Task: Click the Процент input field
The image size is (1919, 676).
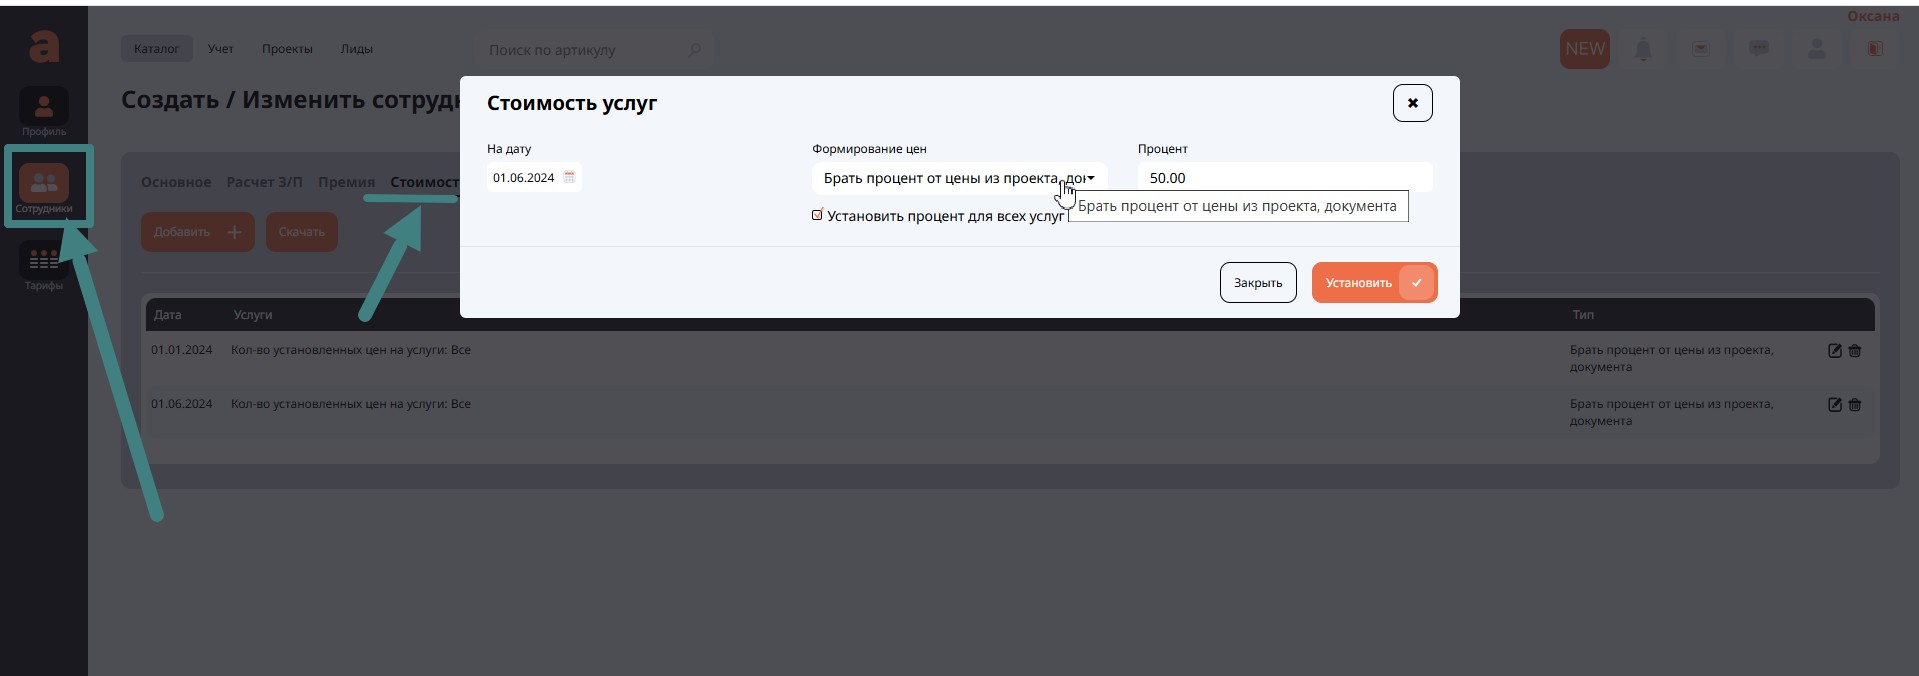Action: 1284,178
